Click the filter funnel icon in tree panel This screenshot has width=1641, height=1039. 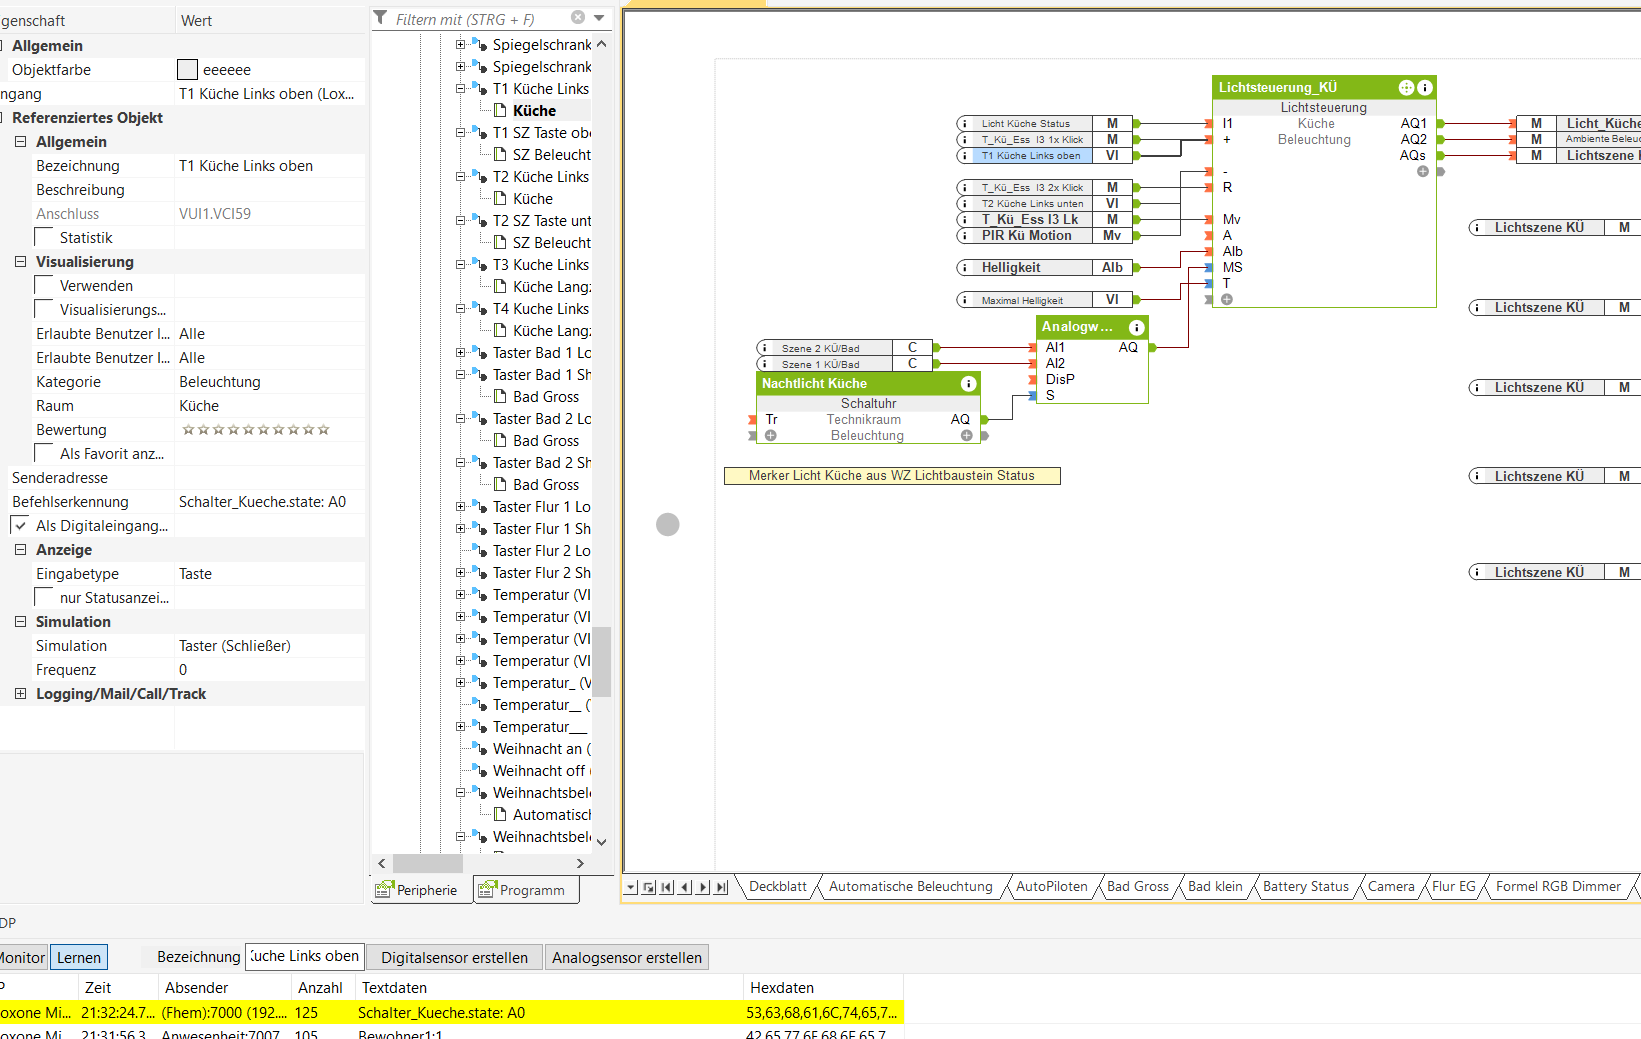click(381, 18)
